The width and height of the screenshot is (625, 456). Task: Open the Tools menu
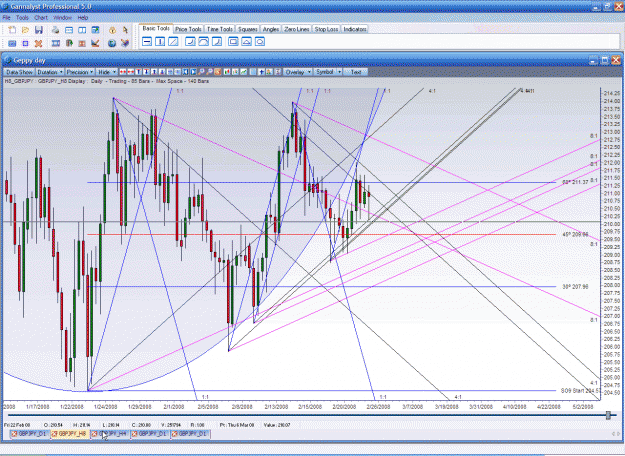(22, 18)
